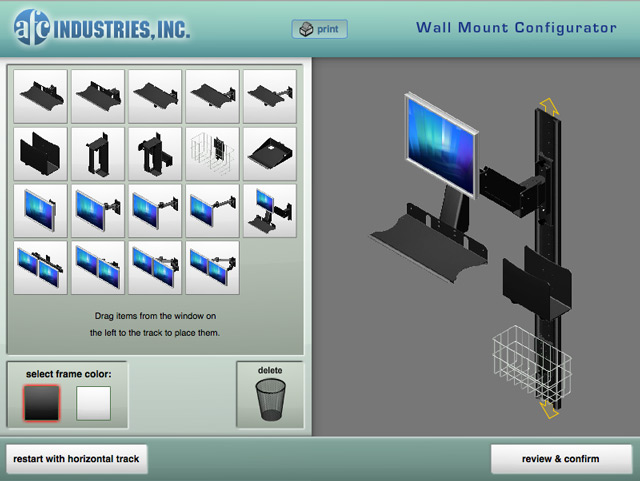Pick the open-top box CPU holder thumbnail

[40, 154]
